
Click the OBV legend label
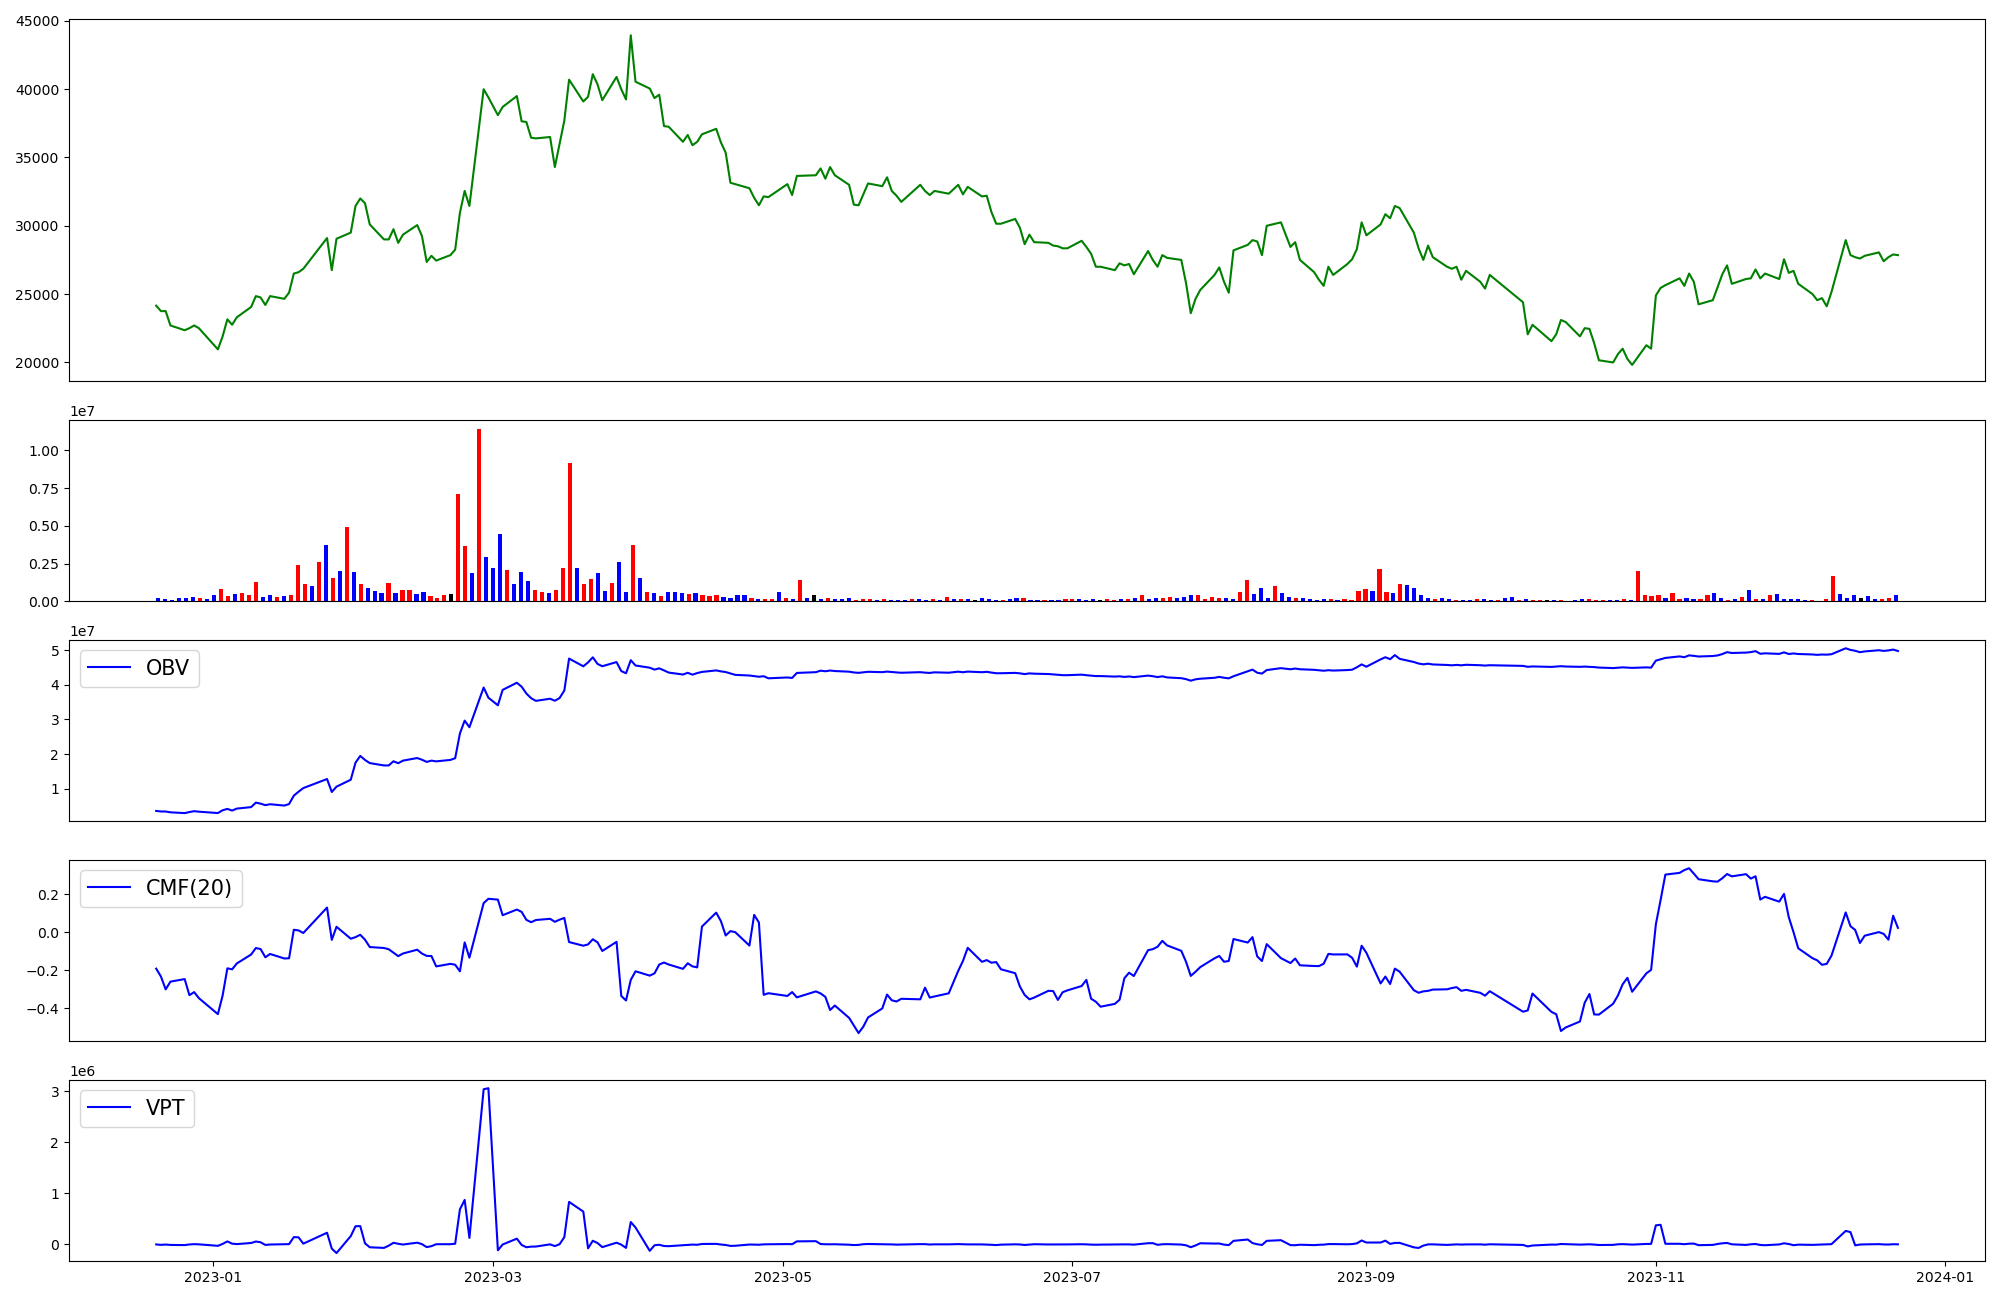[x=167, y=668]
